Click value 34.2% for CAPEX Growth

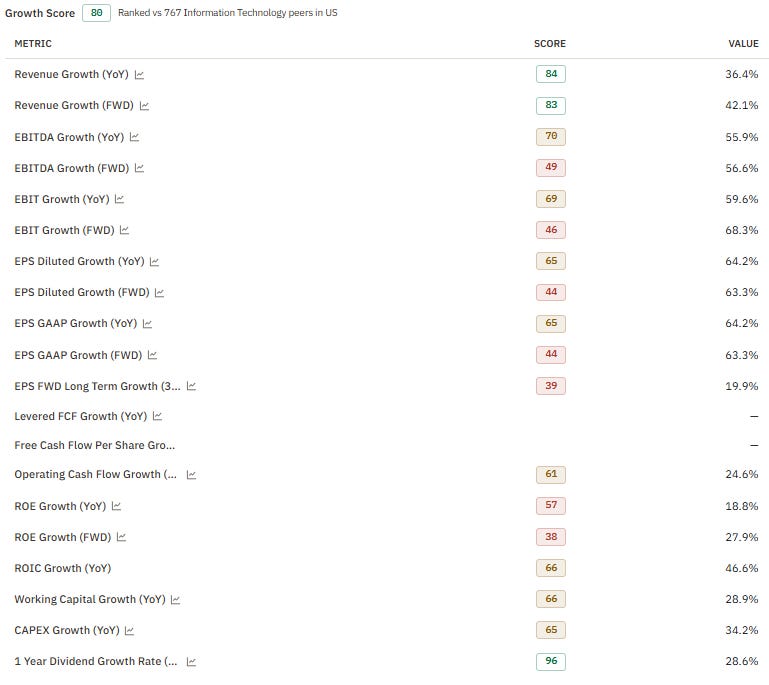[742, 631]
